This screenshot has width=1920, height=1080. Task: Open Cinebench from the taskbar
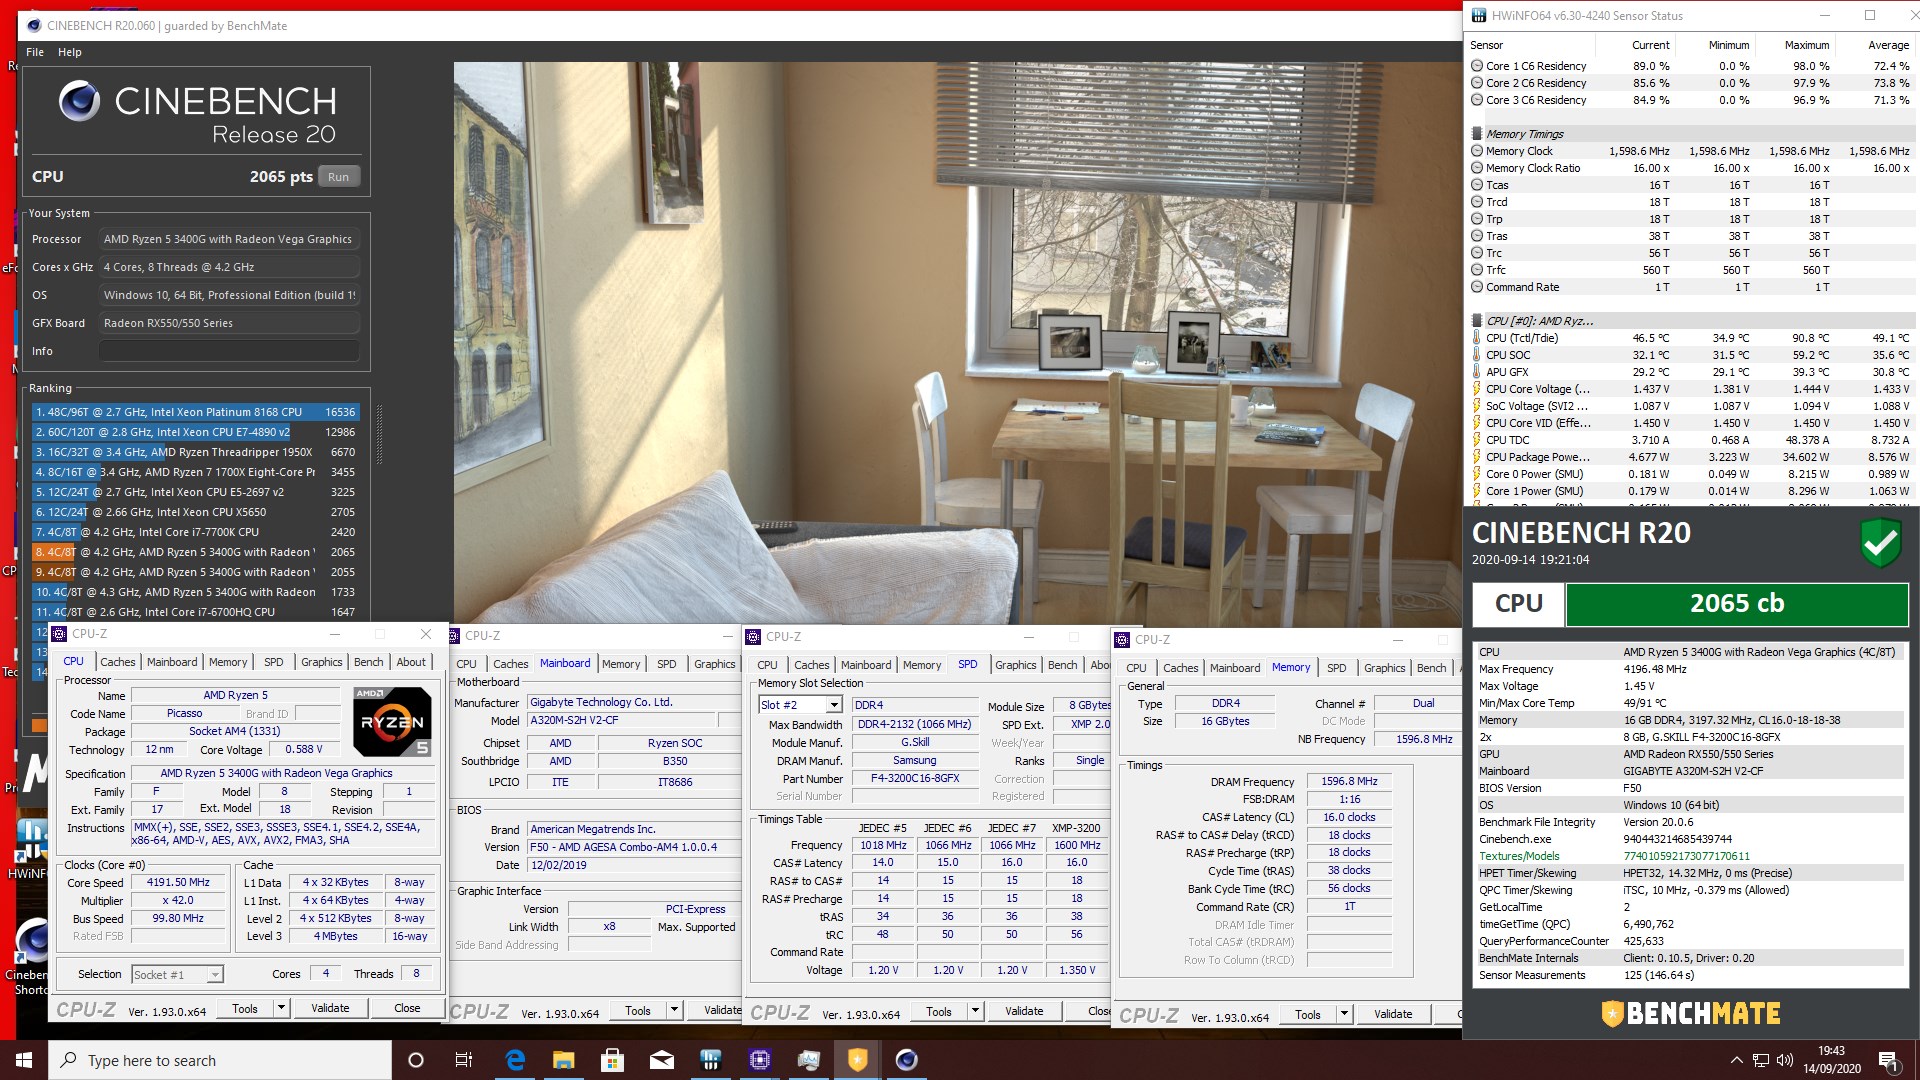(907, 1060)
